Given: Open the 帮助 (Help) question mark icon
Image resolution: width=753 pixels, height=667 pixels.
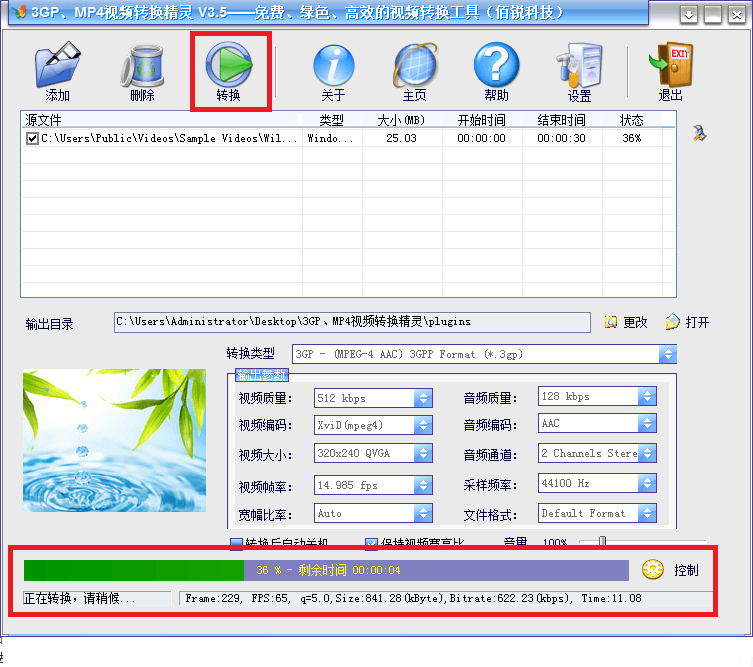Looking at the screenshot, I should [496, 64].
